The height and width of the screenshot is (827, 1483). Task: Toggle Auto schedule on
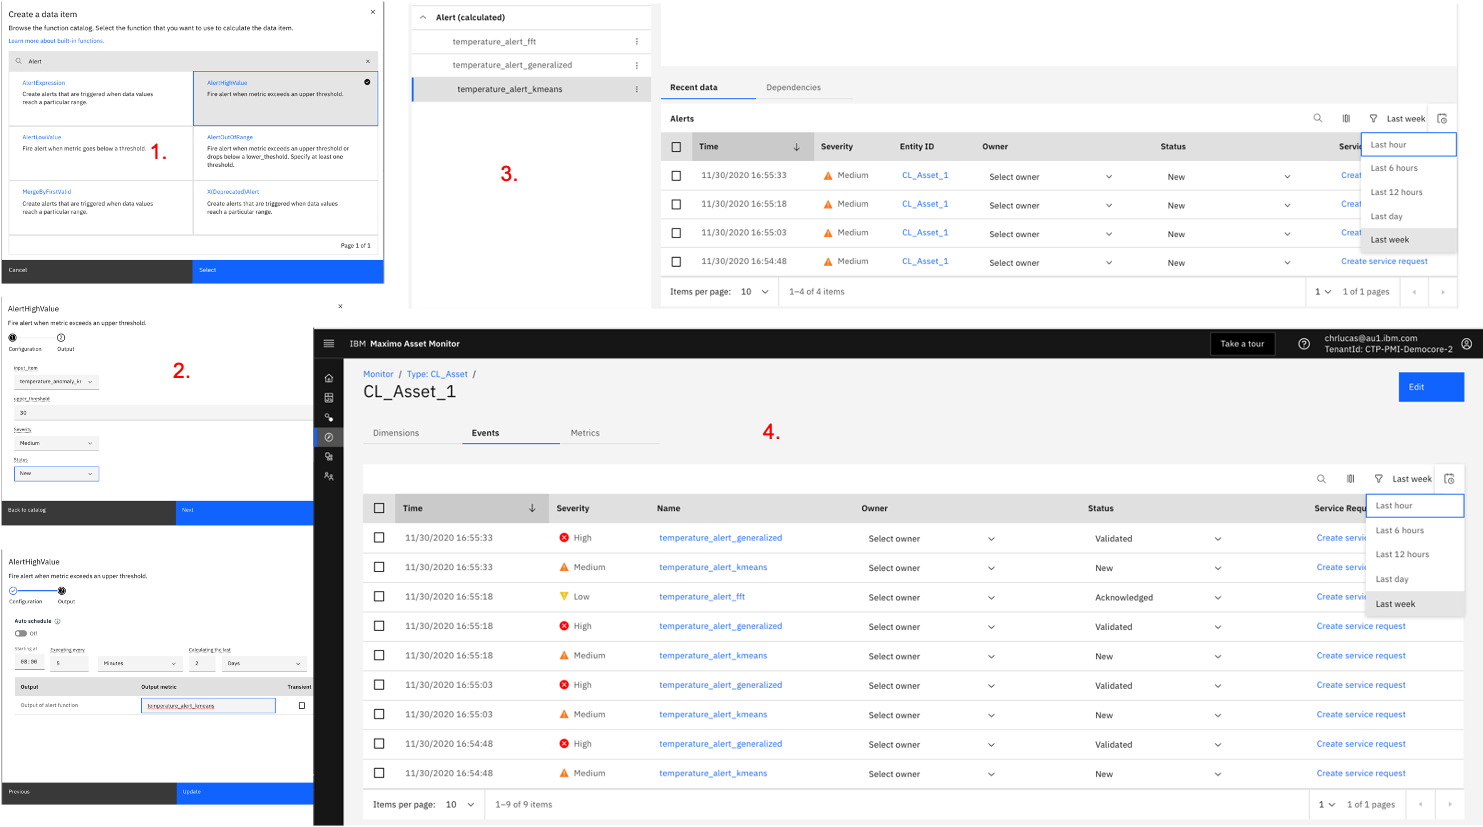[20, 634]
